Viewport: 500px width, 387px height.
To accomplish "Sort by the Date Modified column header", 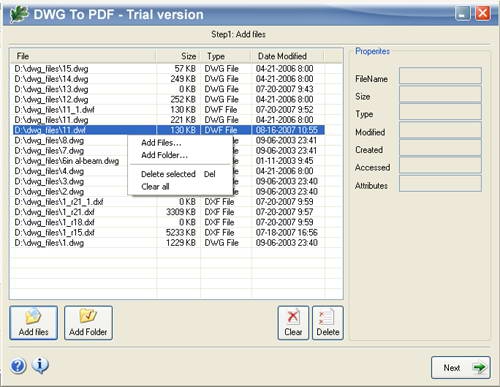I will pos(287,56).
